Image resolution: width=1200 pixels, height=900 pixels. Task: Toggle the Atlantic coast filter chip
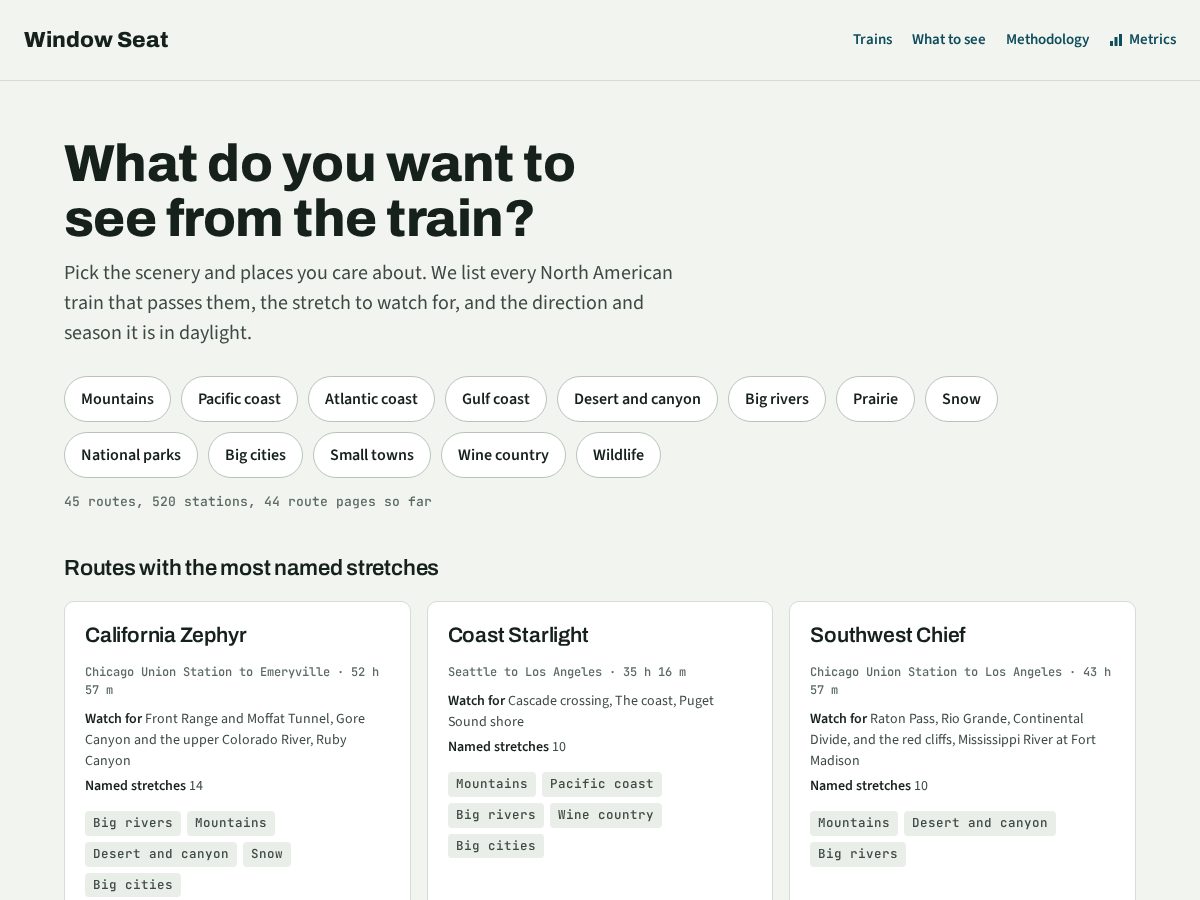[x=371, y=399]
